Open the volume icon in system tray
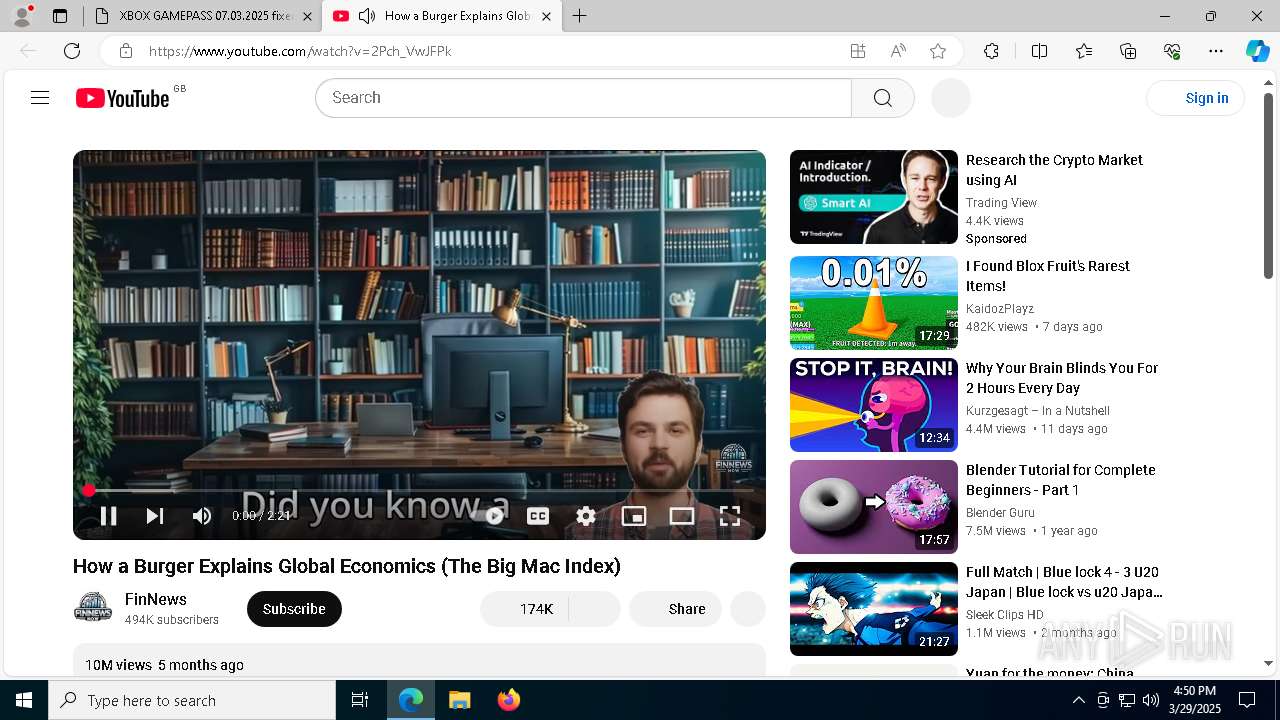The height and width of the screenshot is (720, 1280). (1150, 700)
